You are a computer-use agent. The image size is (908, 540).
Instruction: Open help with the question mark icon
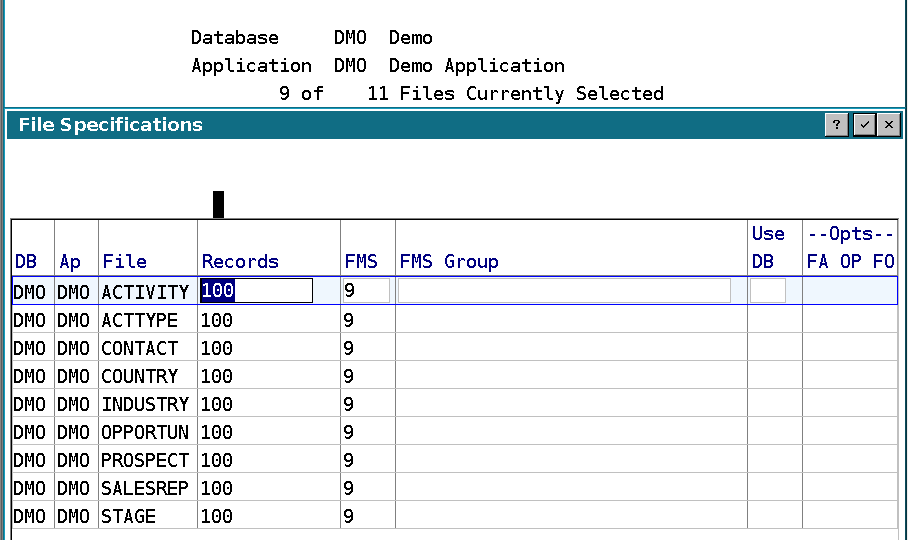click(836, 124)
